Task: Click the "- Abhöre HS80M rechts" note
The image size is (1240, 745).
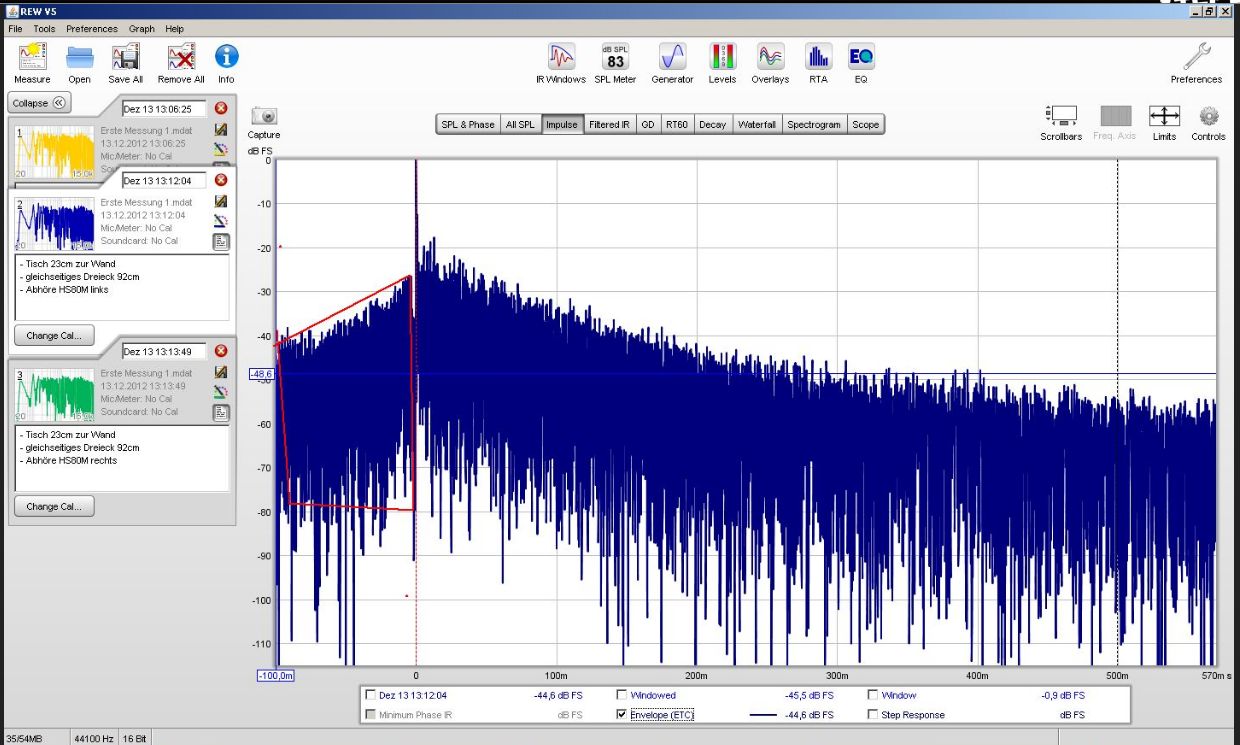Action: [x=68, y=461]
